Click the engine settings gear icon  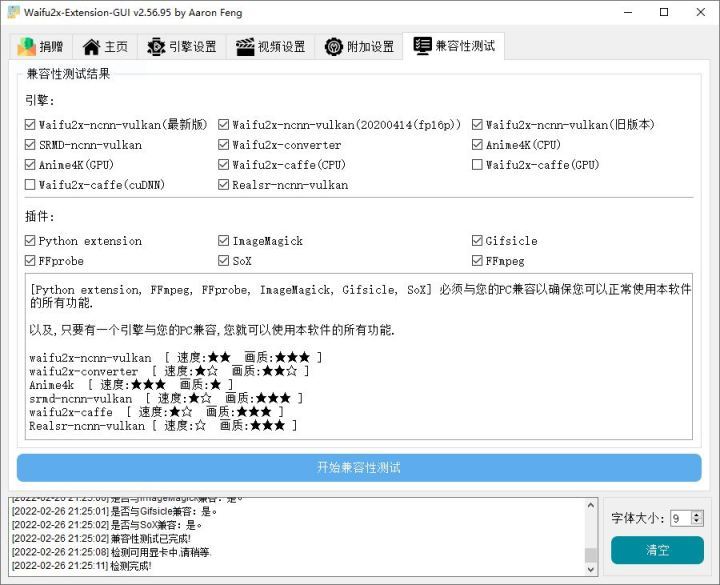(156, 46)
